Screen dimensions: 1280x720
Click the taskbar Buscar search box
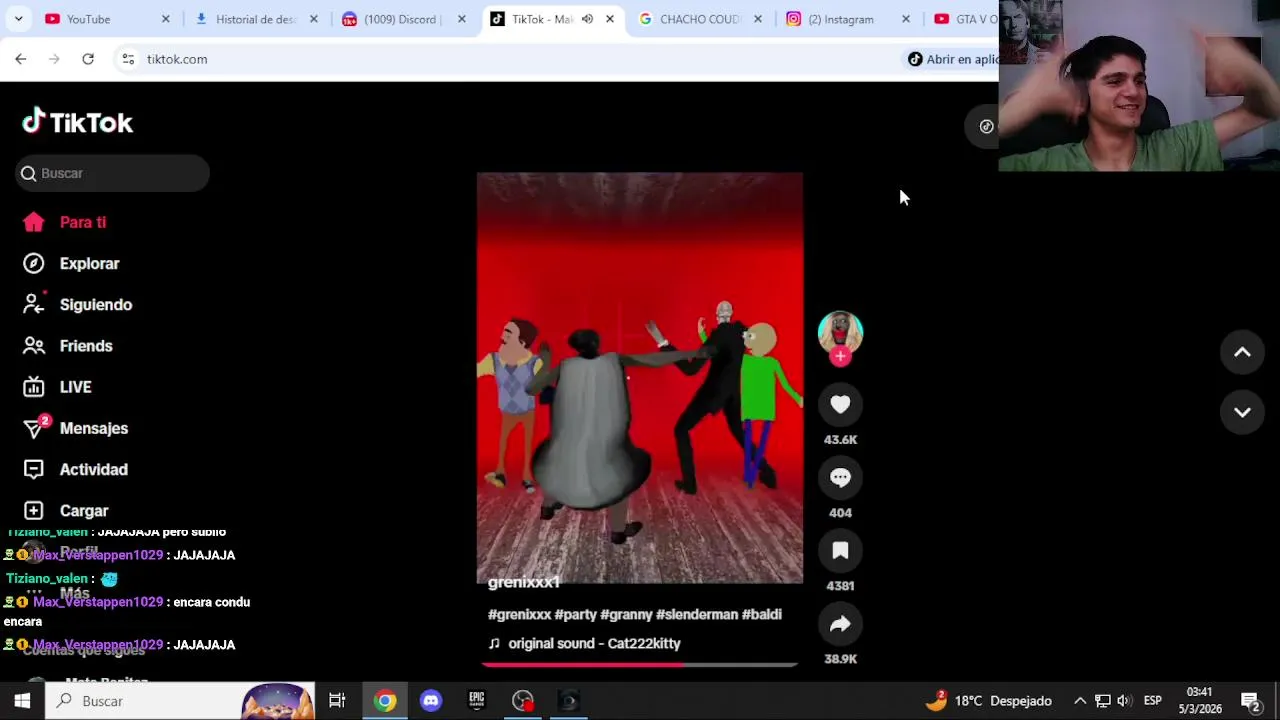coord(180,701)
